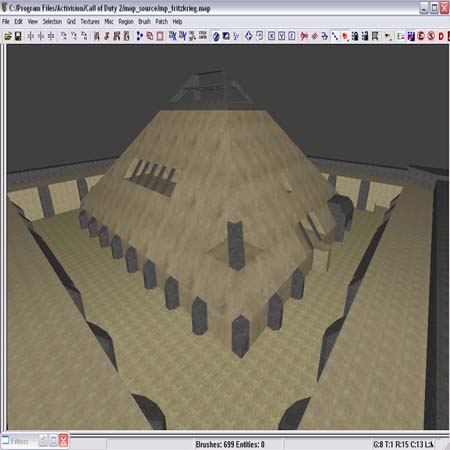The image size is (450, 450).
Task: Click the Select Partial Tall icon
Action: coord(117,36)
